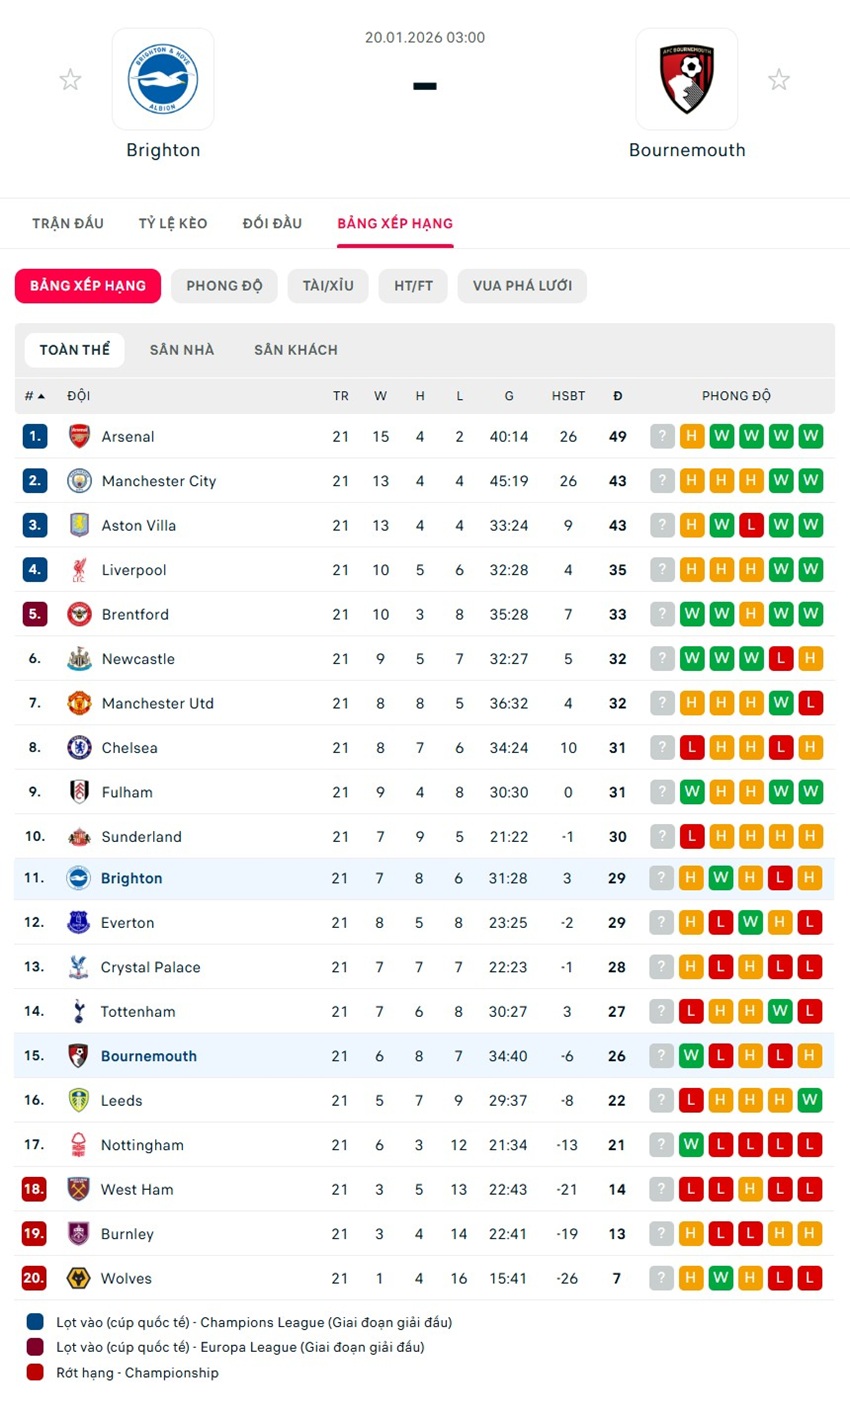Click the Brighton team name link
850x1413 pixels.
(131, 878)
